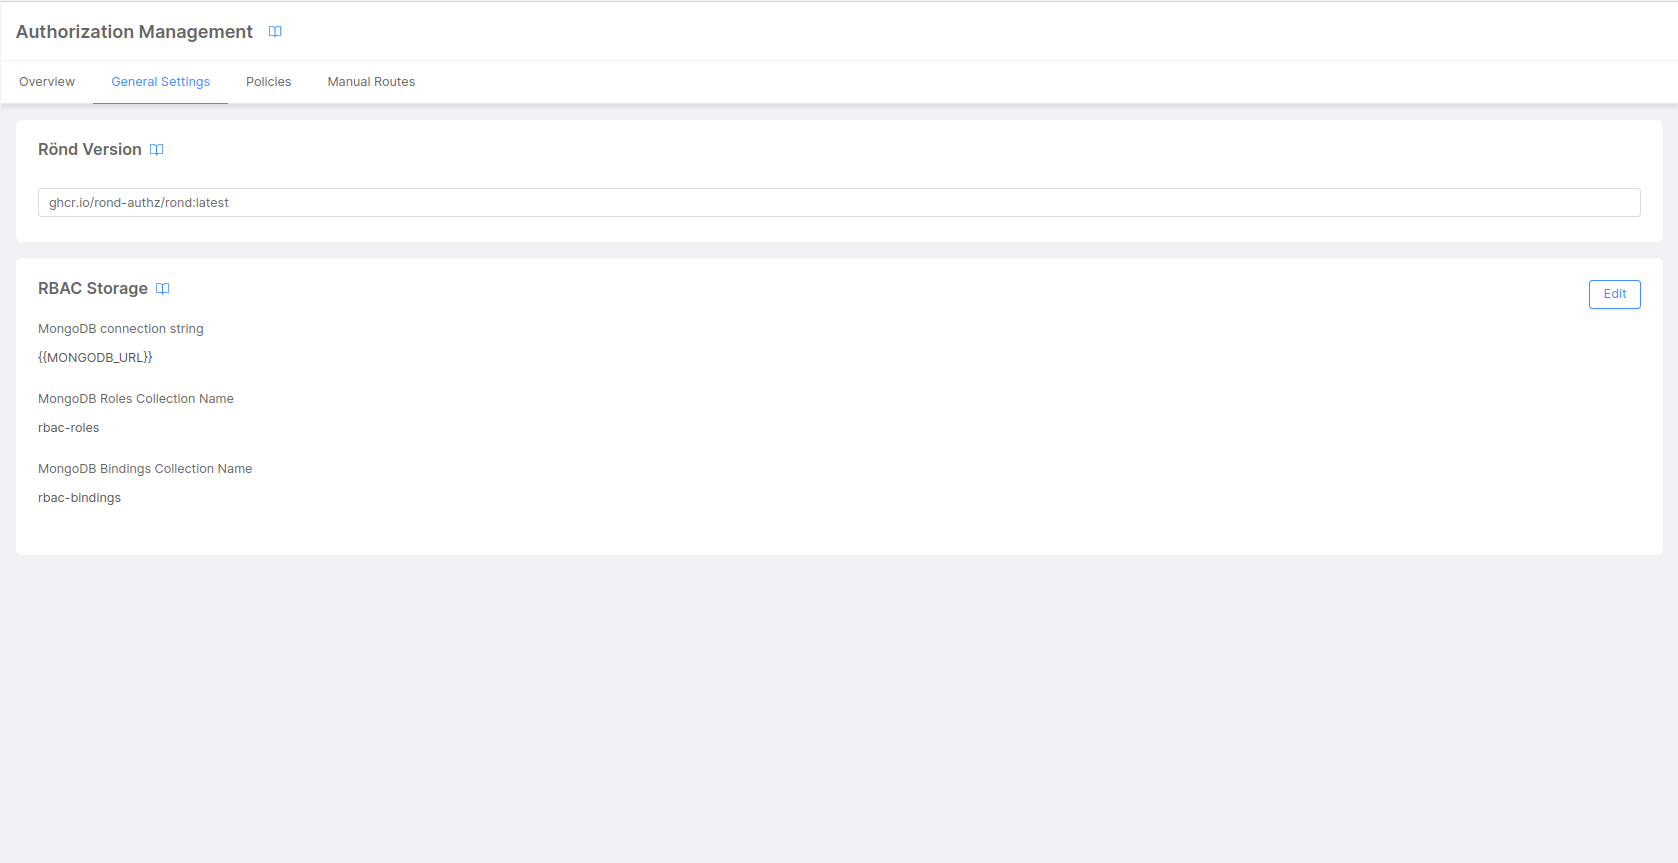Select the rbac-roles value text
The height and width of the screenshot is (863, 1678).
[69, 428]
